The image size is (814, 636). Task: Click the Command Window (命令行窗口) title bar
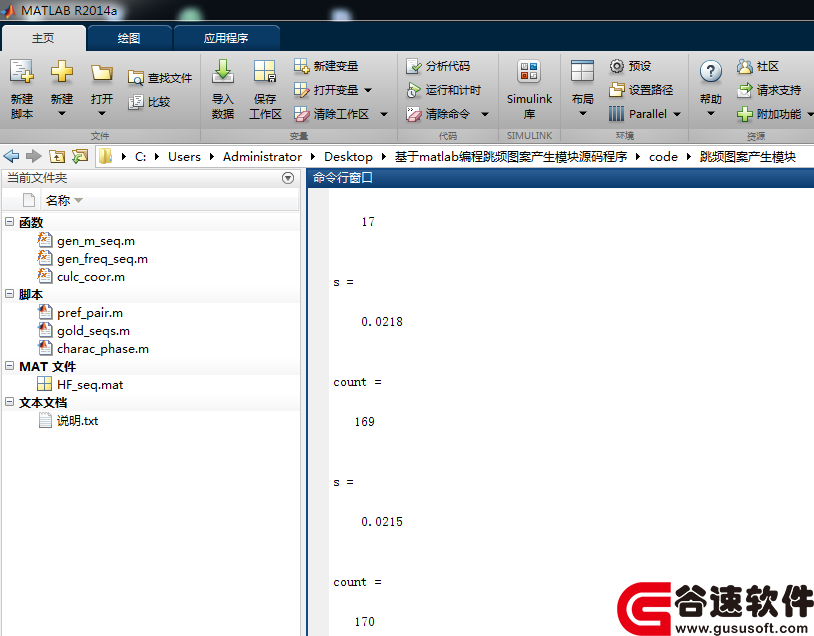tap(561, 178)
